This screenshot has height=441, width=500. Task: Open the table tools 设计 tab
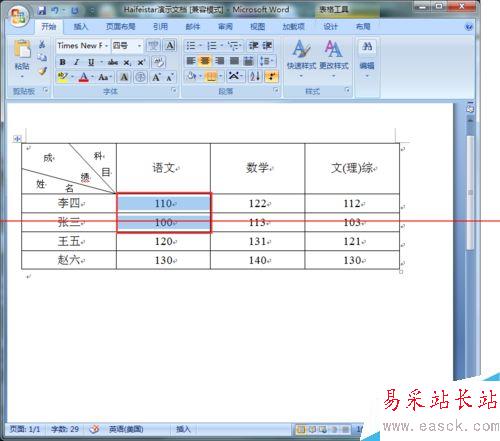[330, 27]
